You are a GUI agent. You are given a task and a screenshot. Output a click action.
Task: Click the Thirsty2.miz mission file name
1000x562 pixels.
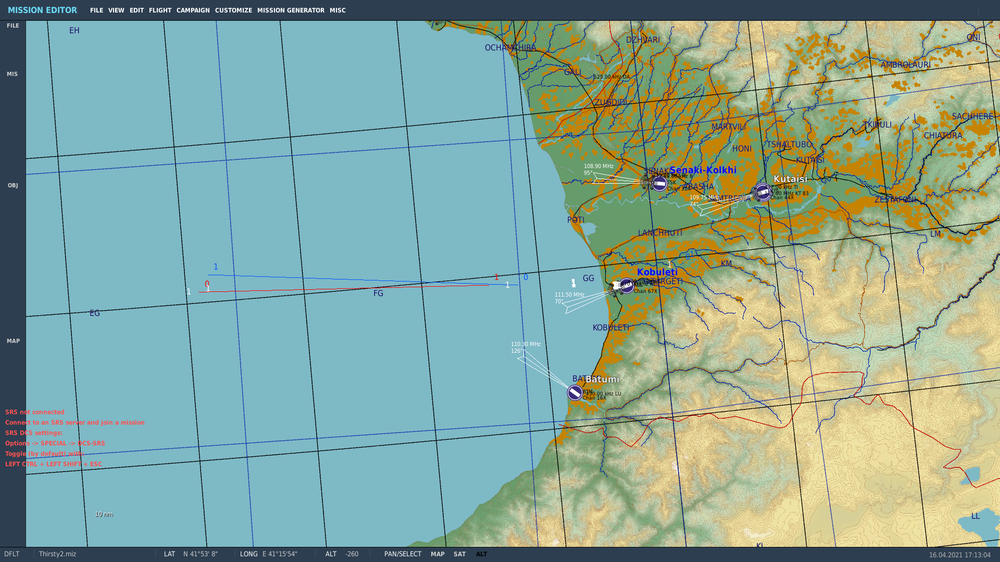coord(57,554)
